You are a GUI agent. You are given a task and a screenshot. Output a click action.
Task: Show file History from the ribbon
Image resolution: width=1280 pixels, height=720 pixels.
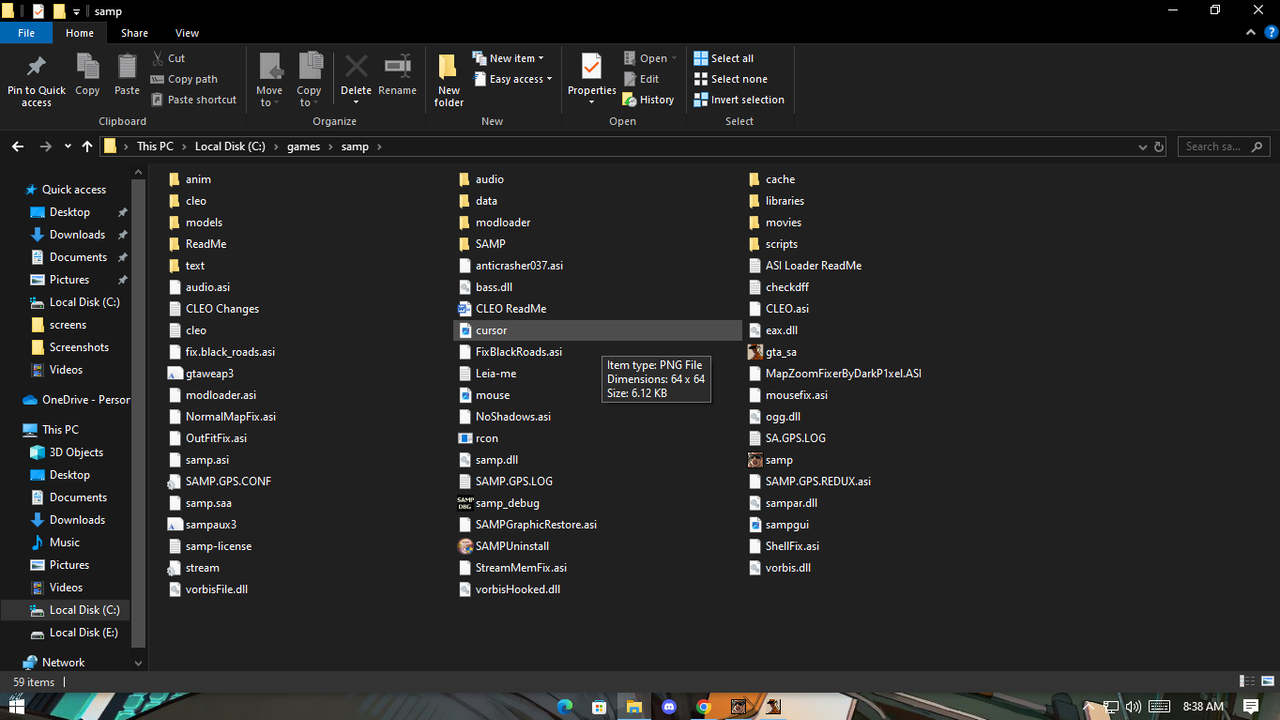(648, 100)
